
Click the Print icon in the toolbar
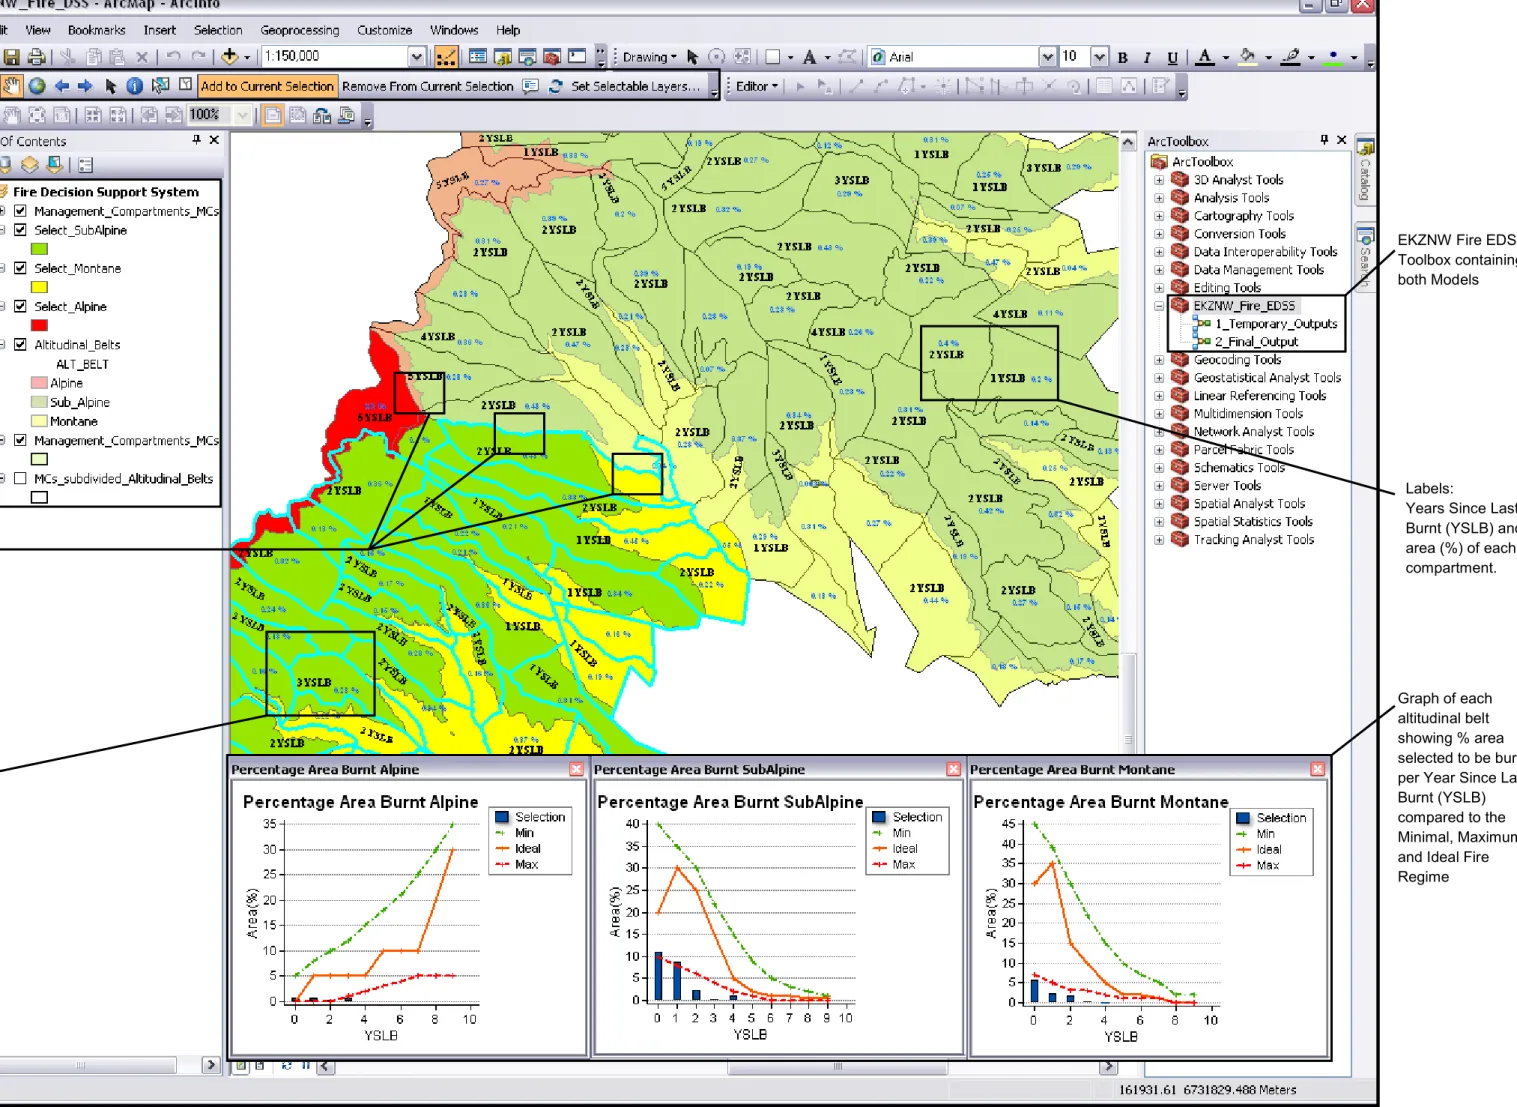[x=36, y=57]
